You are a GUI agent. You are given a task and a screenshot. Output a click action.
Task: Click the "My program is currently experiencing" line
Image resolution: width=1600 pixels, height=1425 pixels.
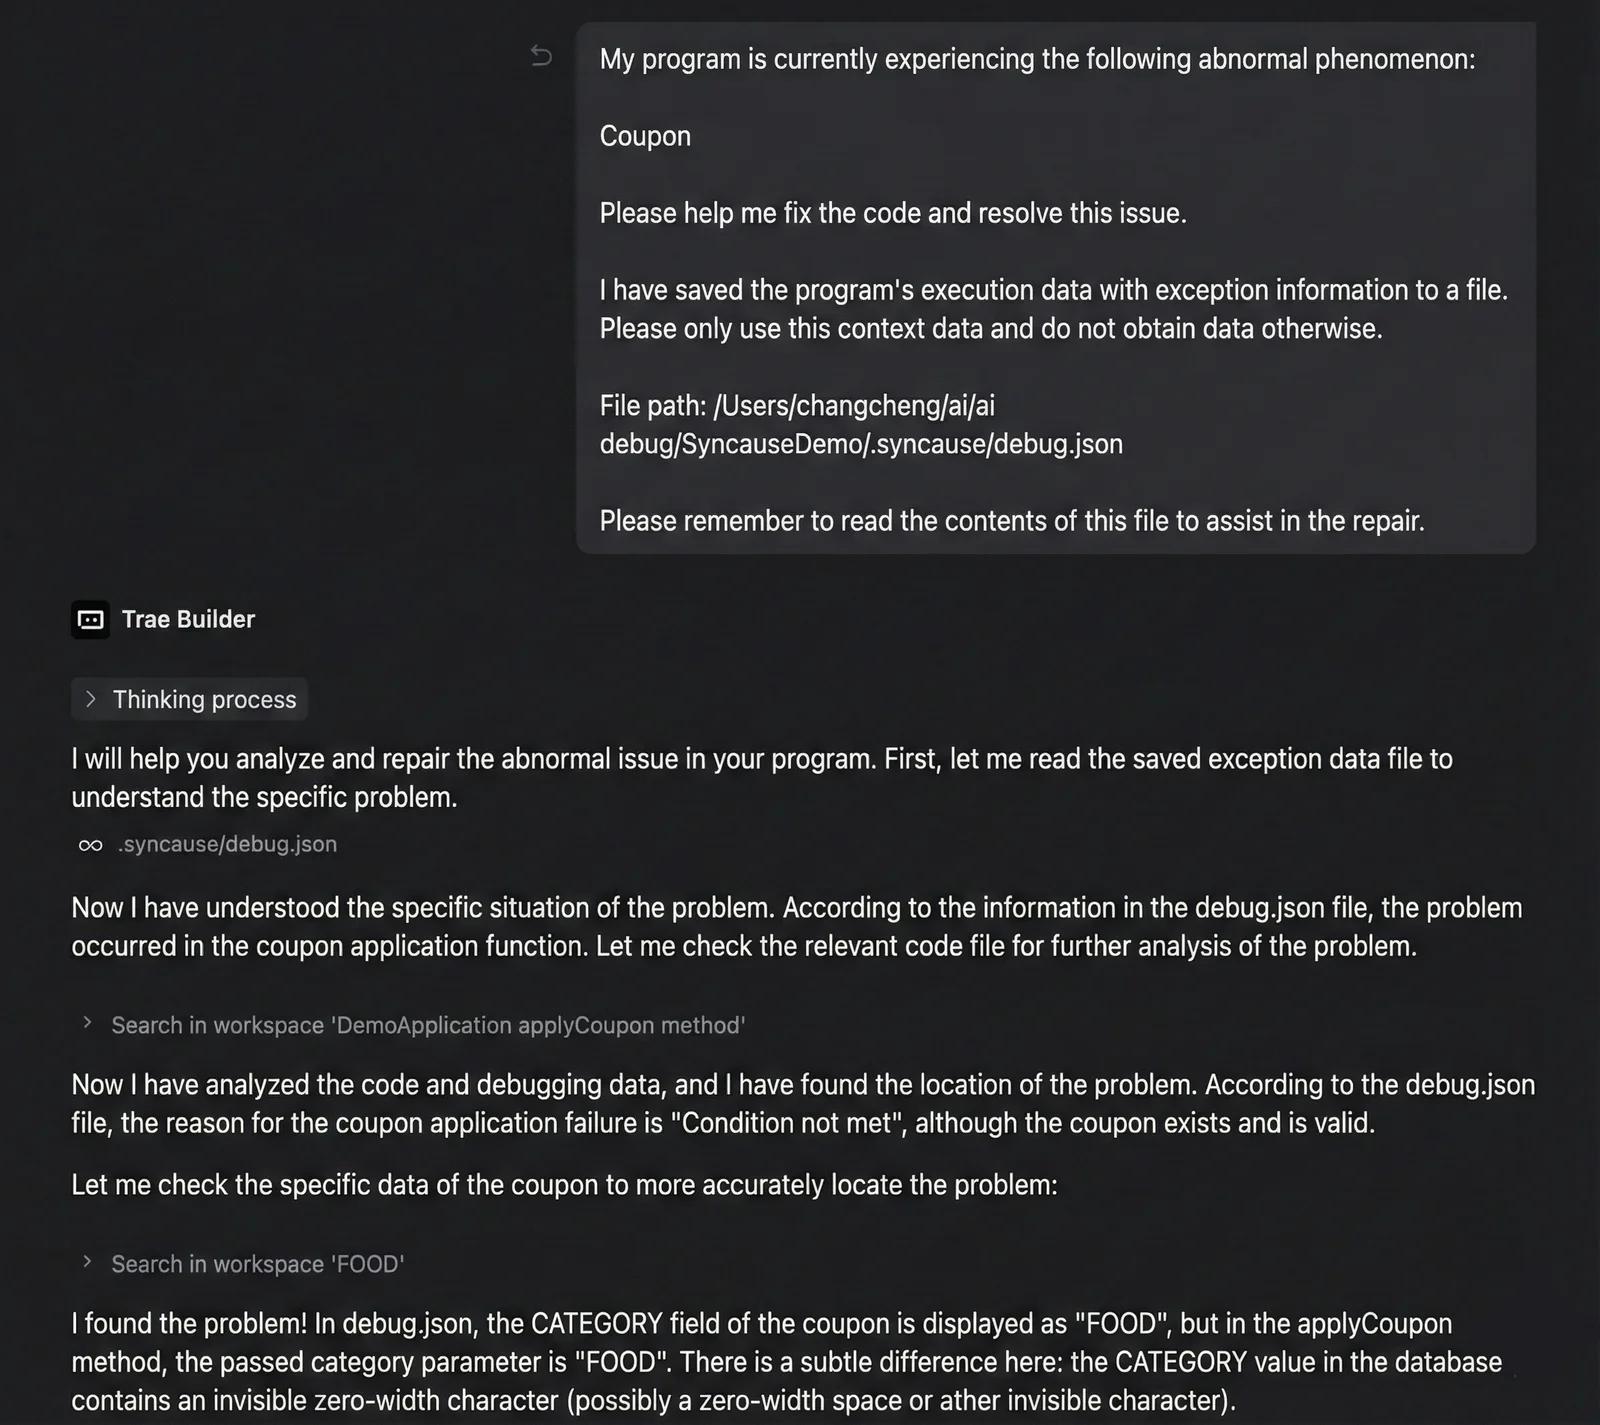point(1037,59)
